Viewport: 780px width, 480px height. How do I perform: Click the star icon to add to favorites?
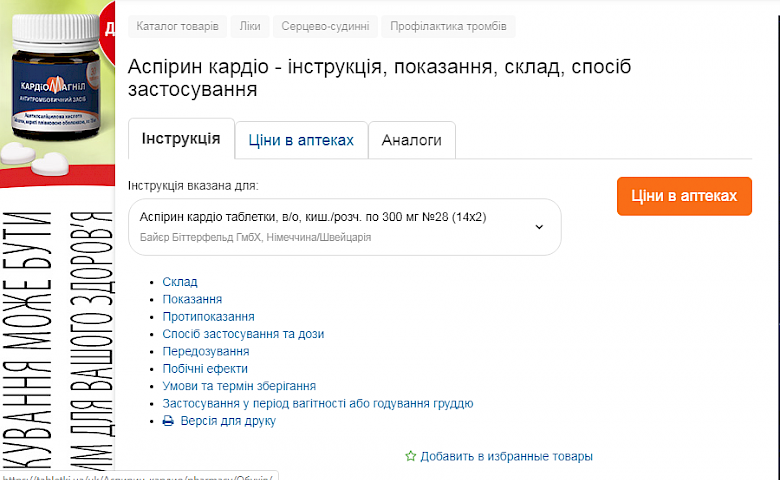(x=410, y=456)
